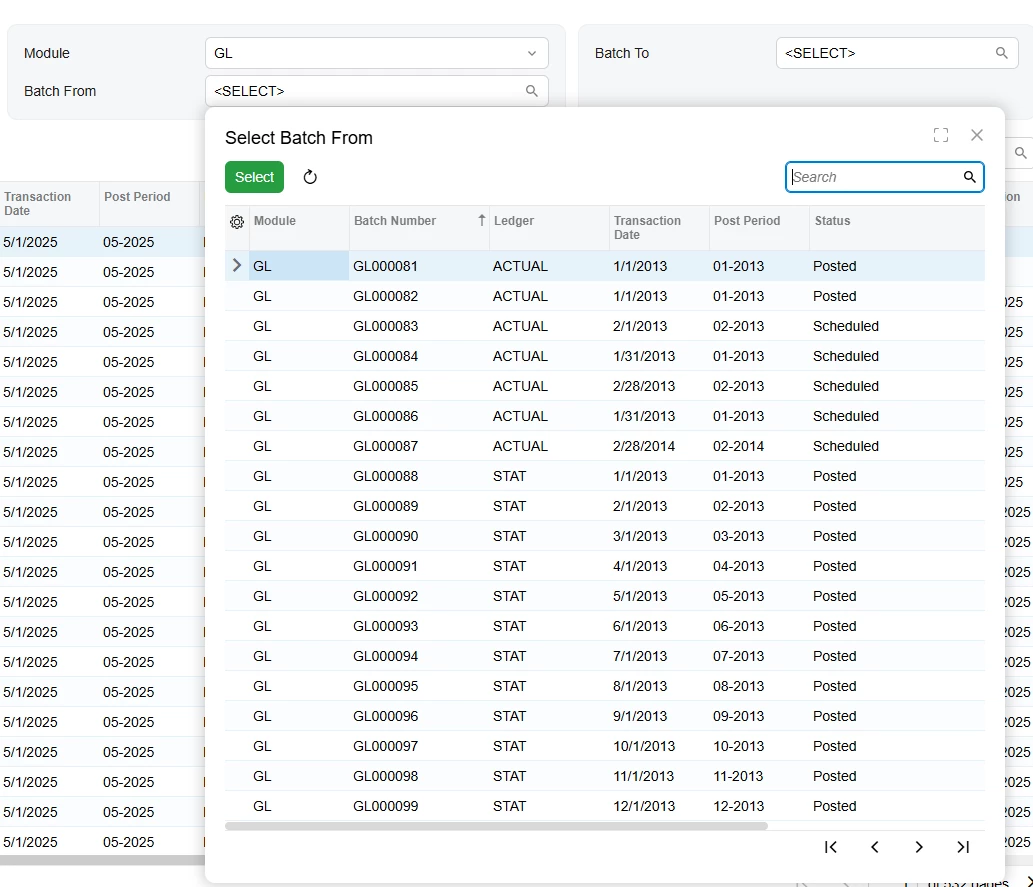Click the fullscreen expand icon in dialog
The width and height of the screenshot is (1033, 887).
tap(941, 135)
